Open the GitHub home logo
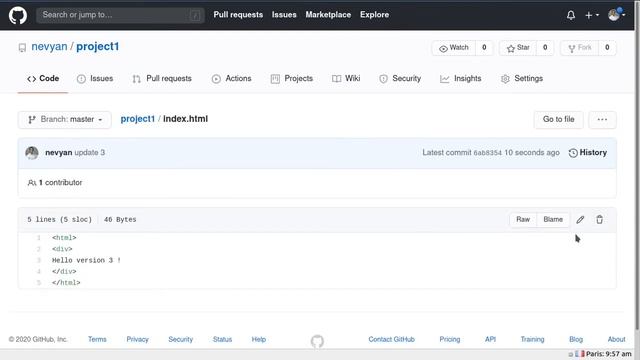This screenshot has height=360, width=640. (18, 16)
